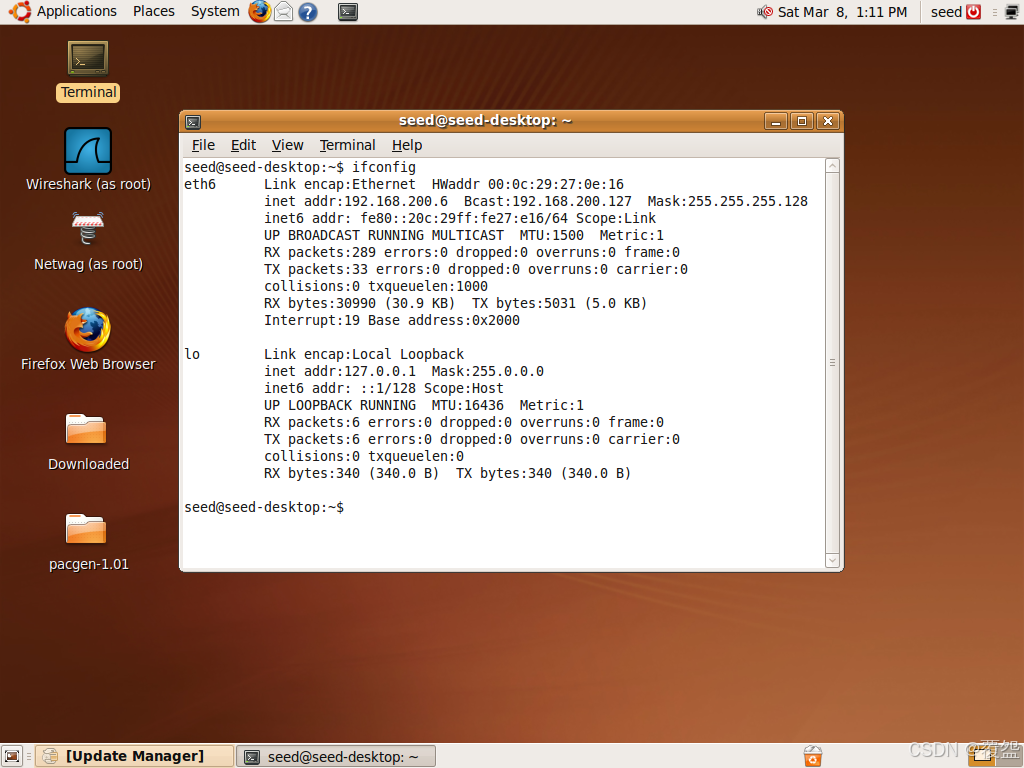Click Interrupt:19 Base address line
Viewport: 1024px width, 768px height.
click(x=392, y=320)
